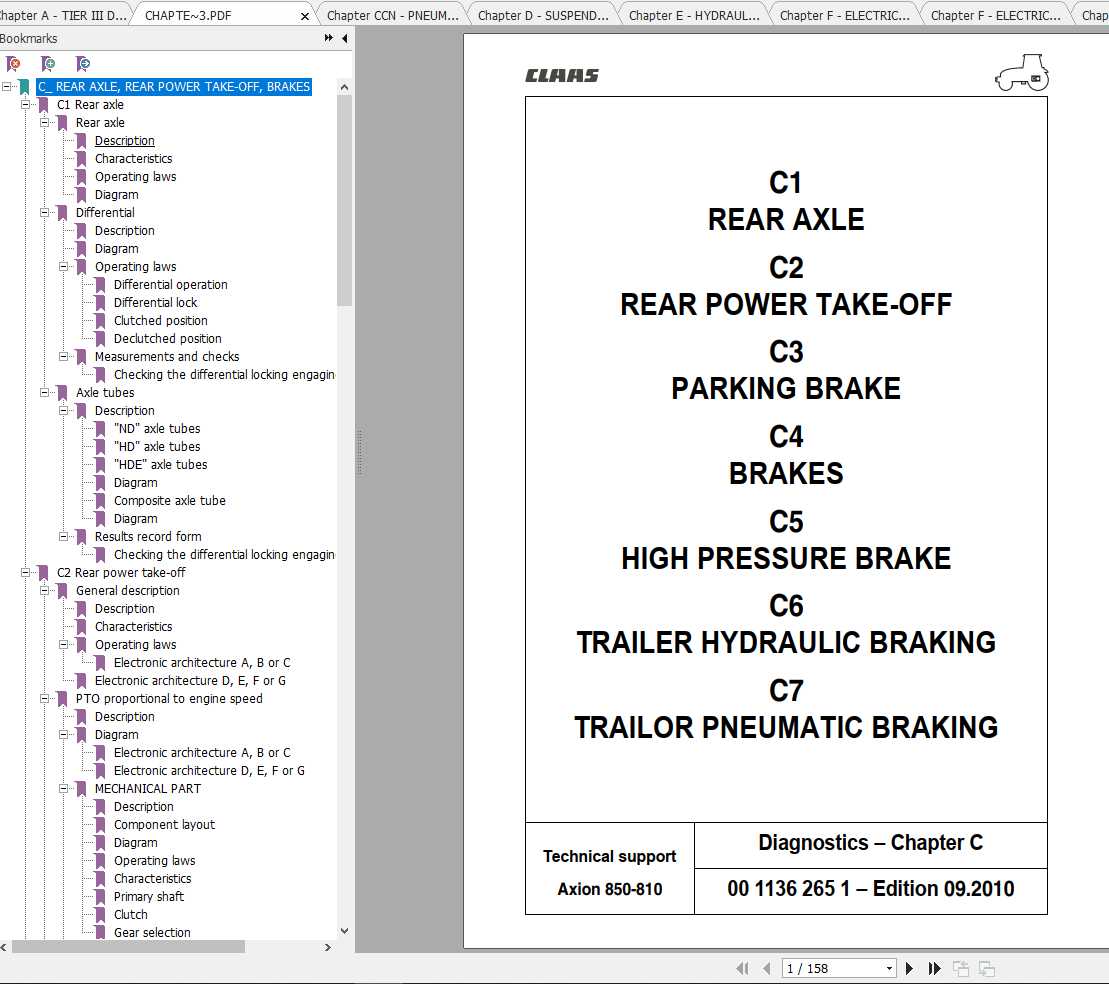Select the Differential lock bookmark
This screenshot has width=1109, height=984.
pyautogui.click(x=155, y=303)
